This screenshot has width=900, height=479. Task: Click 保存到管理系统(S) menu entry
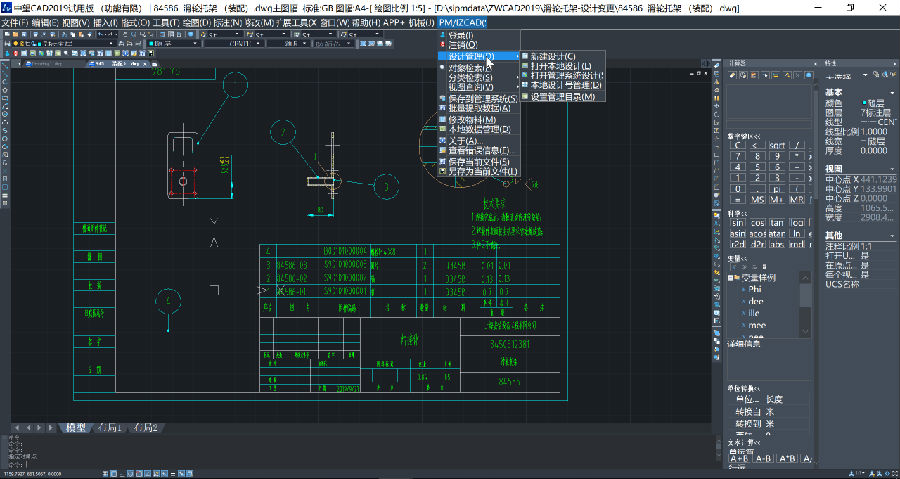482,99
